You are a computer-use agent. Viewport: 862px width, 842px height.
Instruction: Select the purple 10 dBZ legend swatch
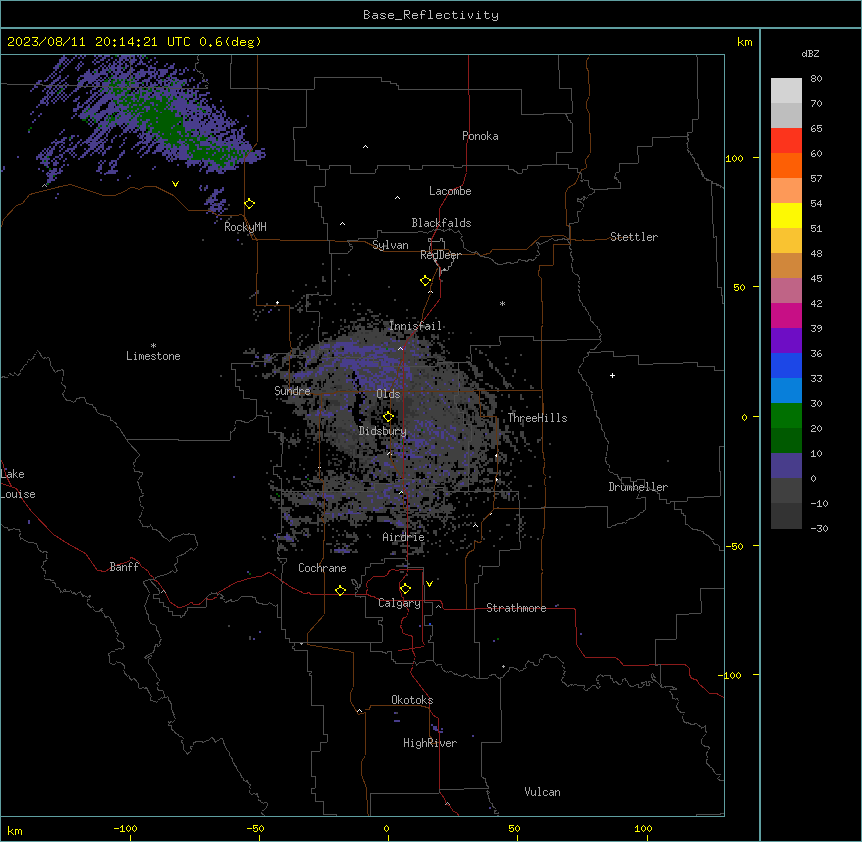[x=786, y=466]
